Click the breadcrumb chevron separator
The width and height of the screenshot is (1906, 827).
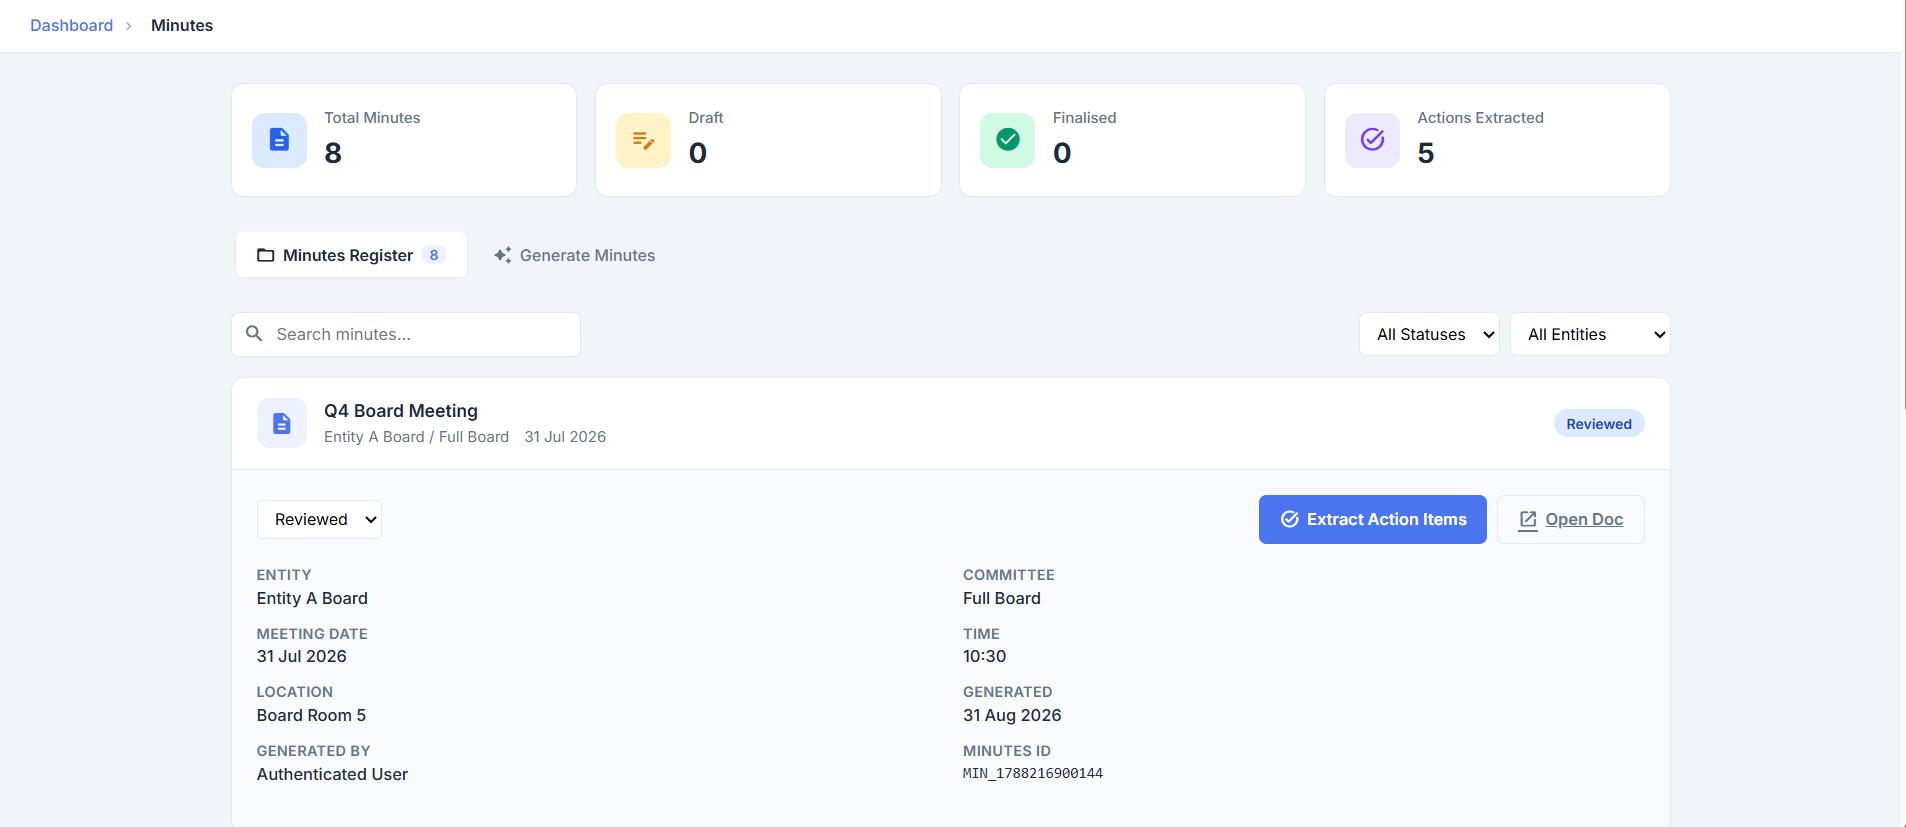(x=129, y=26)
